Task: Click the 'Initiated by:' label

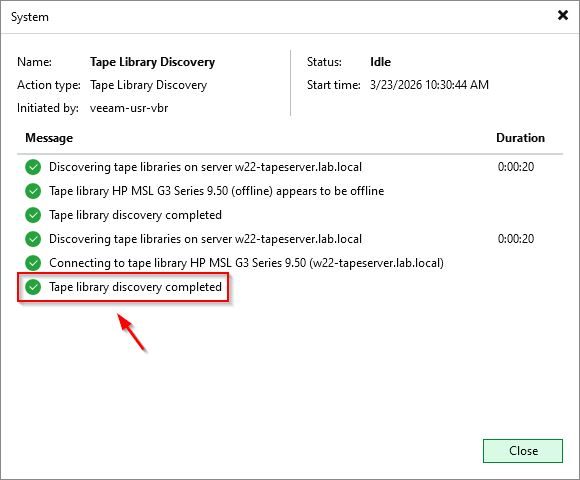Action: tap(48, 108)
